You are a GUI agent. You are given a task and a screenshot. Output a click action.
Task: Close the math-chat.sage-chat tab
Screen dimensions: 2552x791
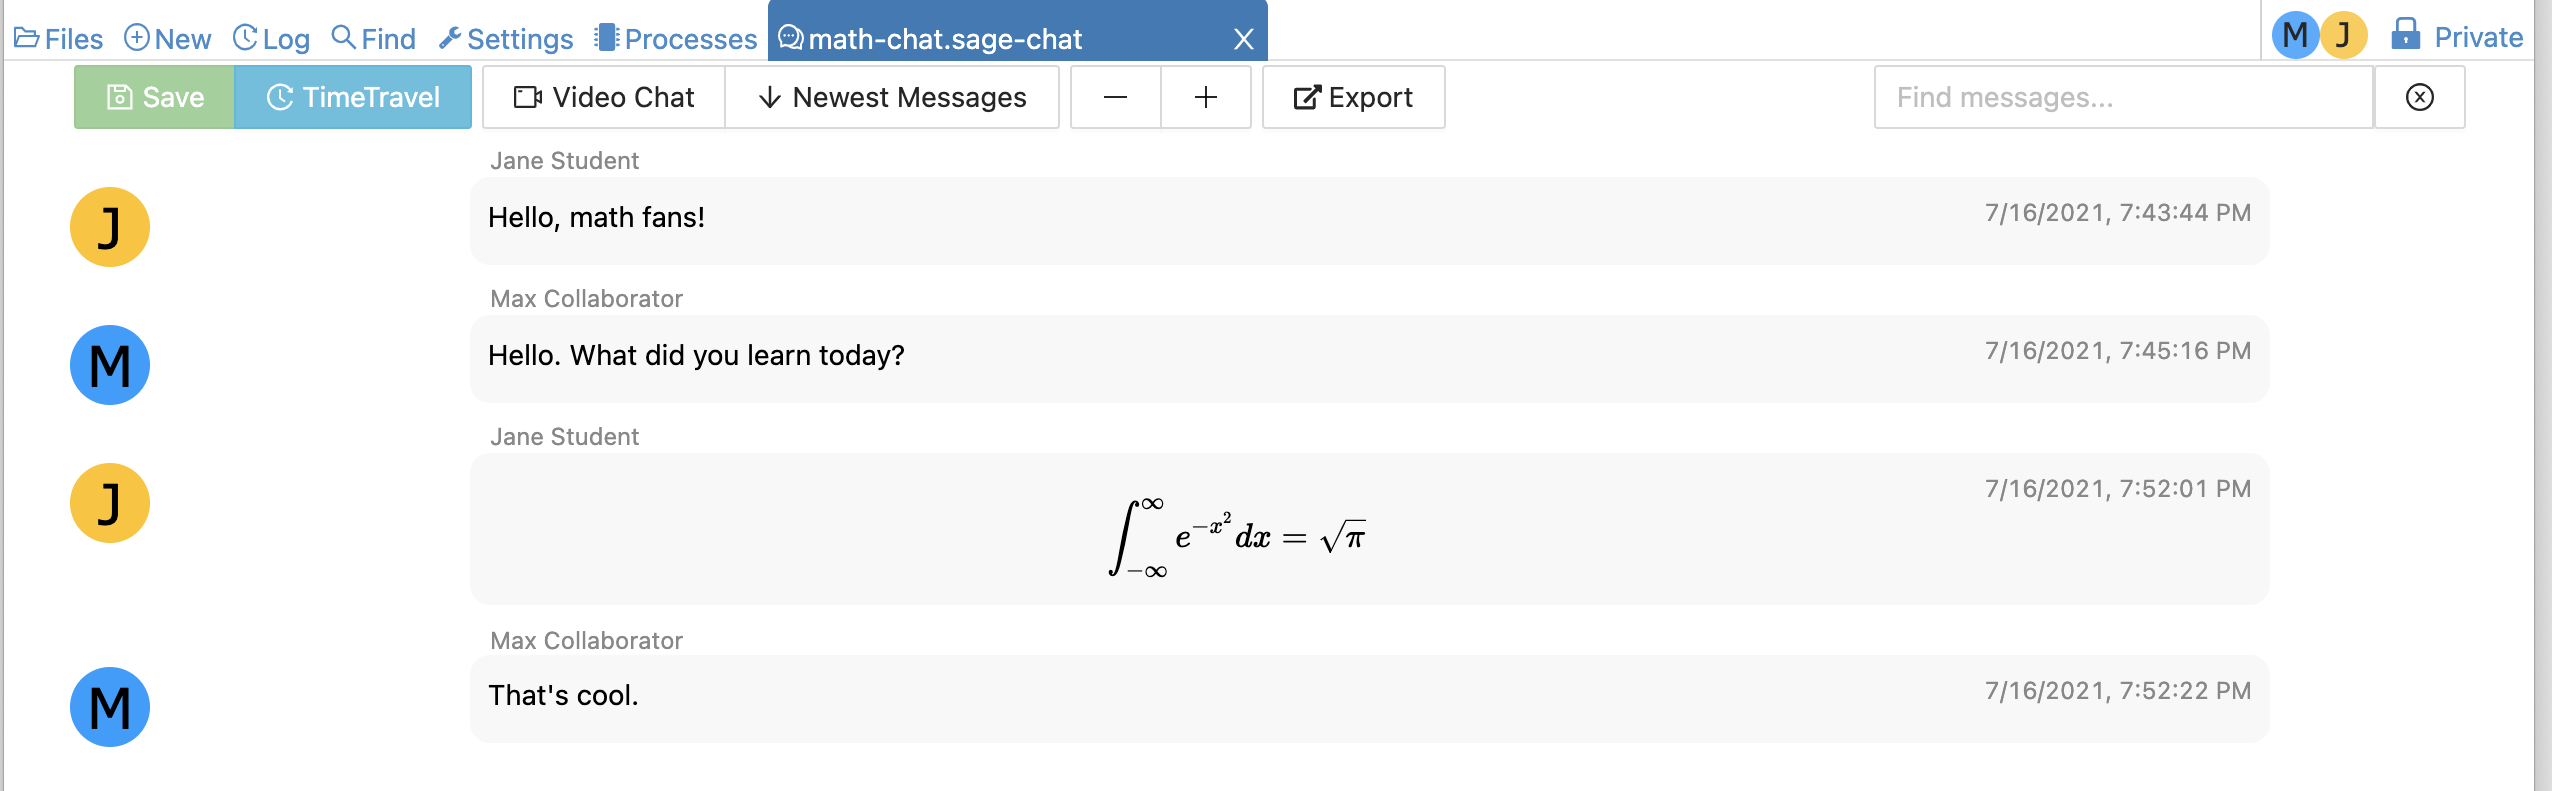click(1243, 39)
